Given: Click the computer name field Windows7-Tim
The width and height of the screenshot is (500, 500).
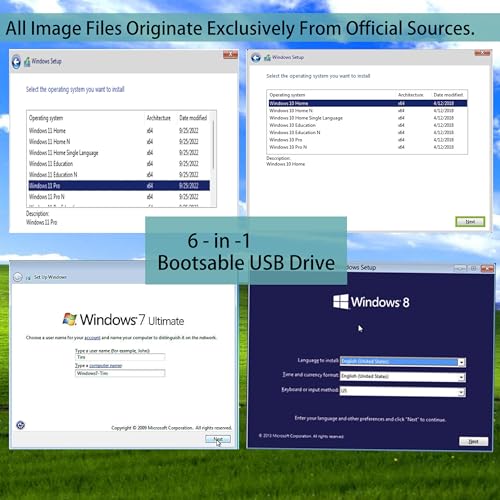Looking at the screenshot, I should (x=120, y=373).
